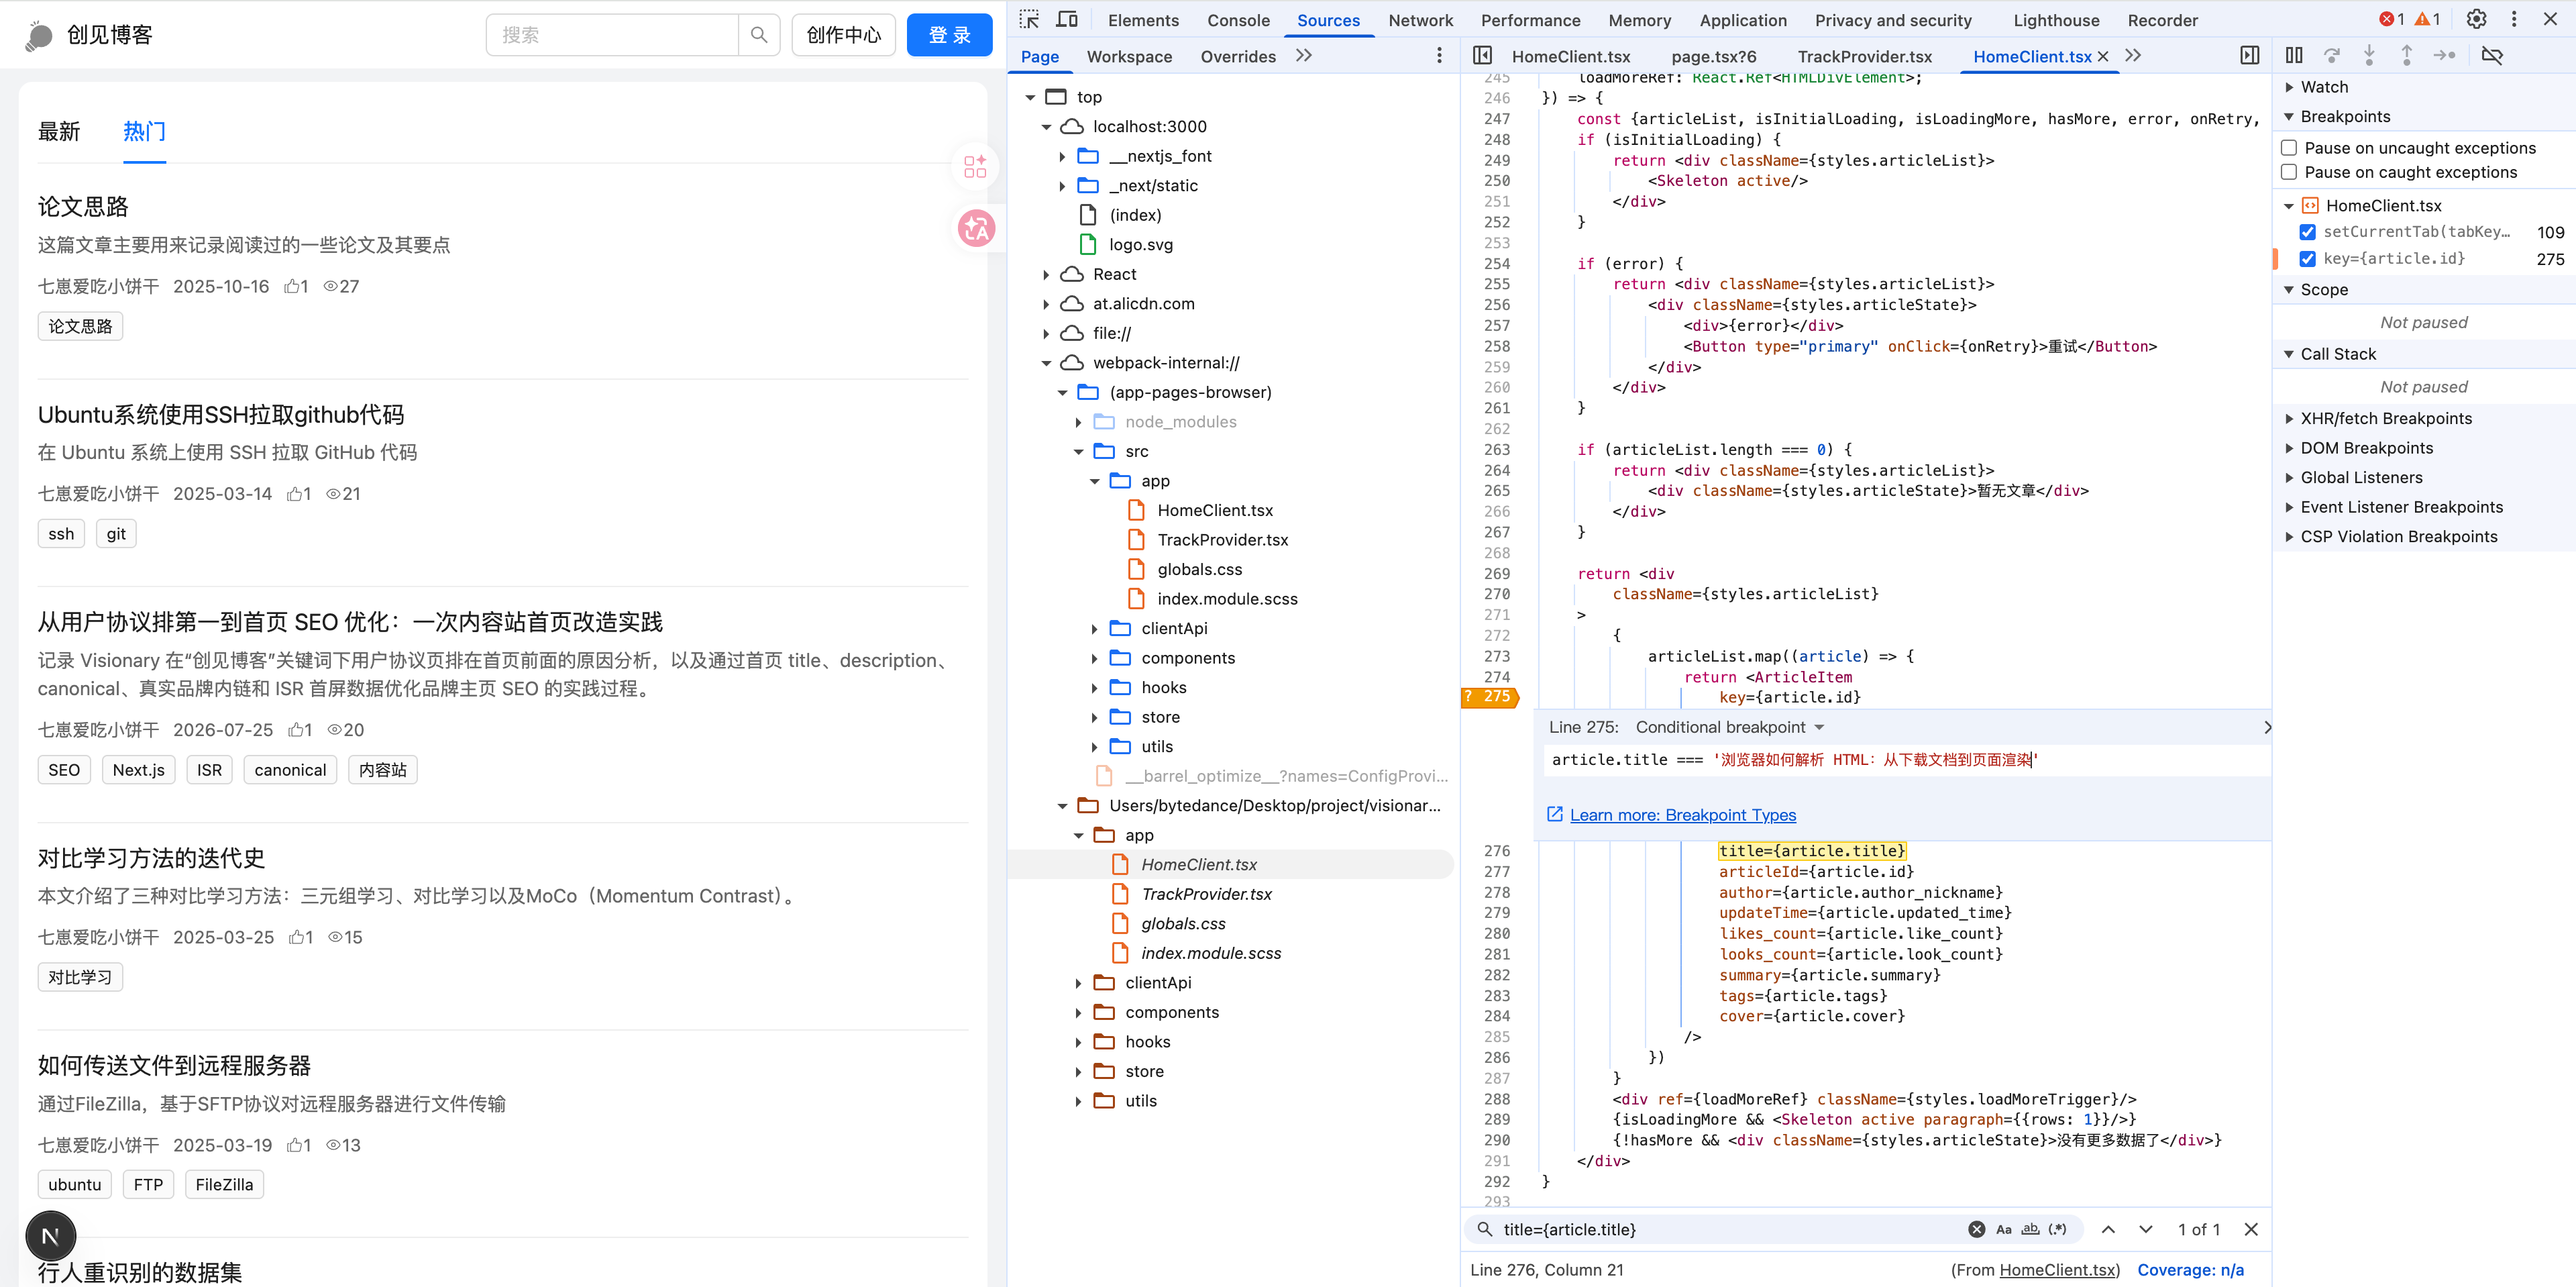Open the Conditional breakpoint type dropdown

[1730, 728]
